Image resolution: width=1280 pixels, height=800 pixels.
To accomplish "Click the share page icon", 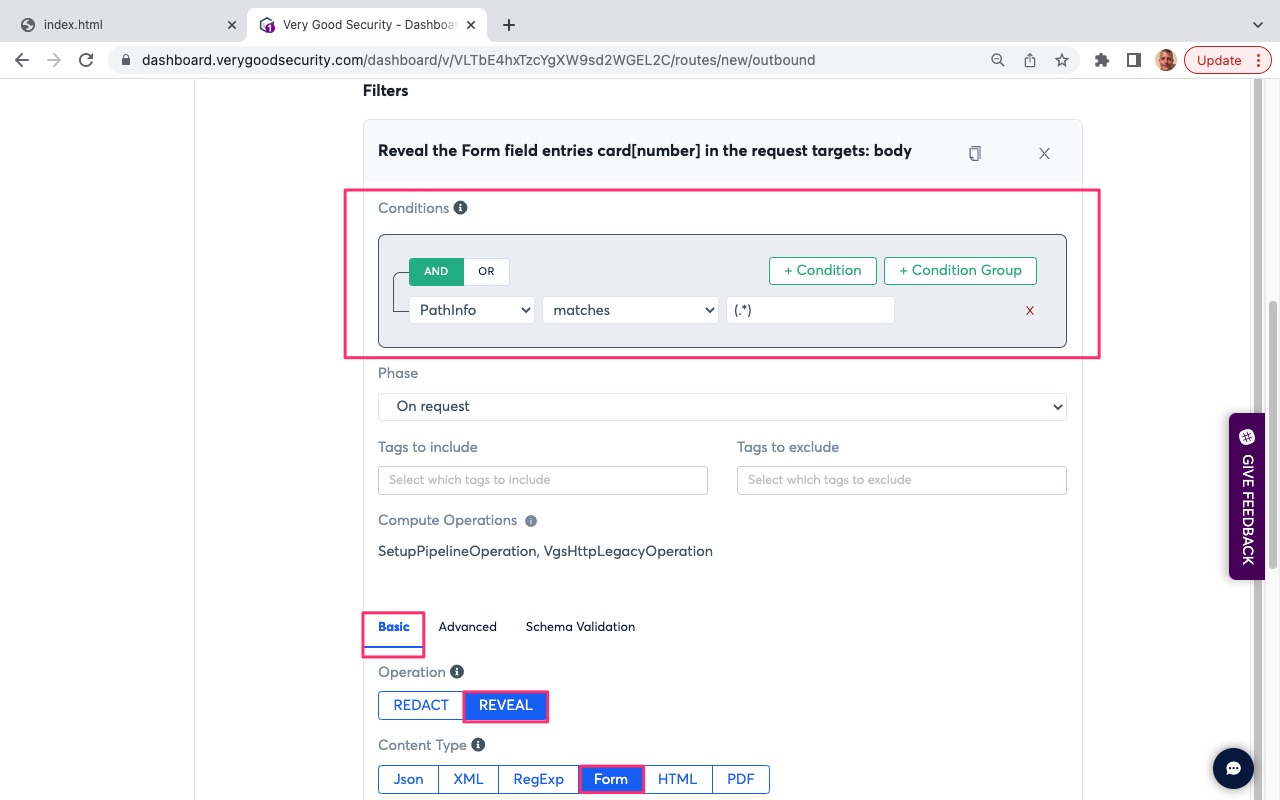I will pyautogui.click(x=1029, y=60).
